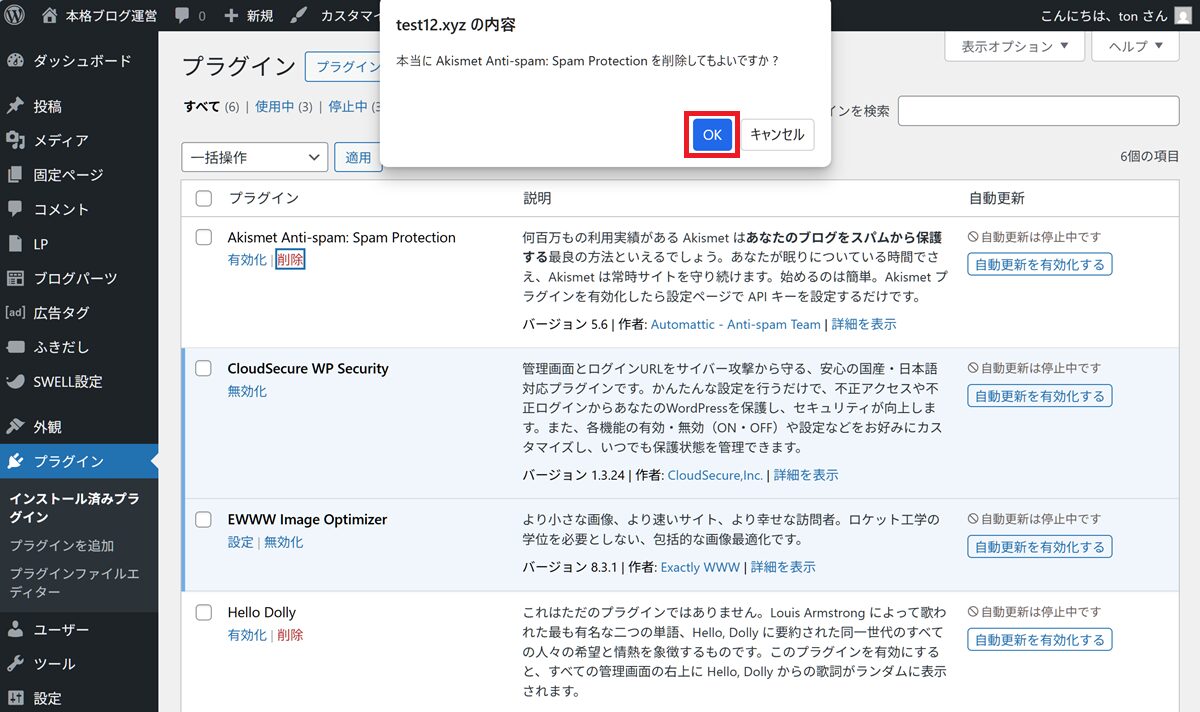1200x712 pixels.
Task: Confirm deletion with the OK button
Action: point(712,135)
